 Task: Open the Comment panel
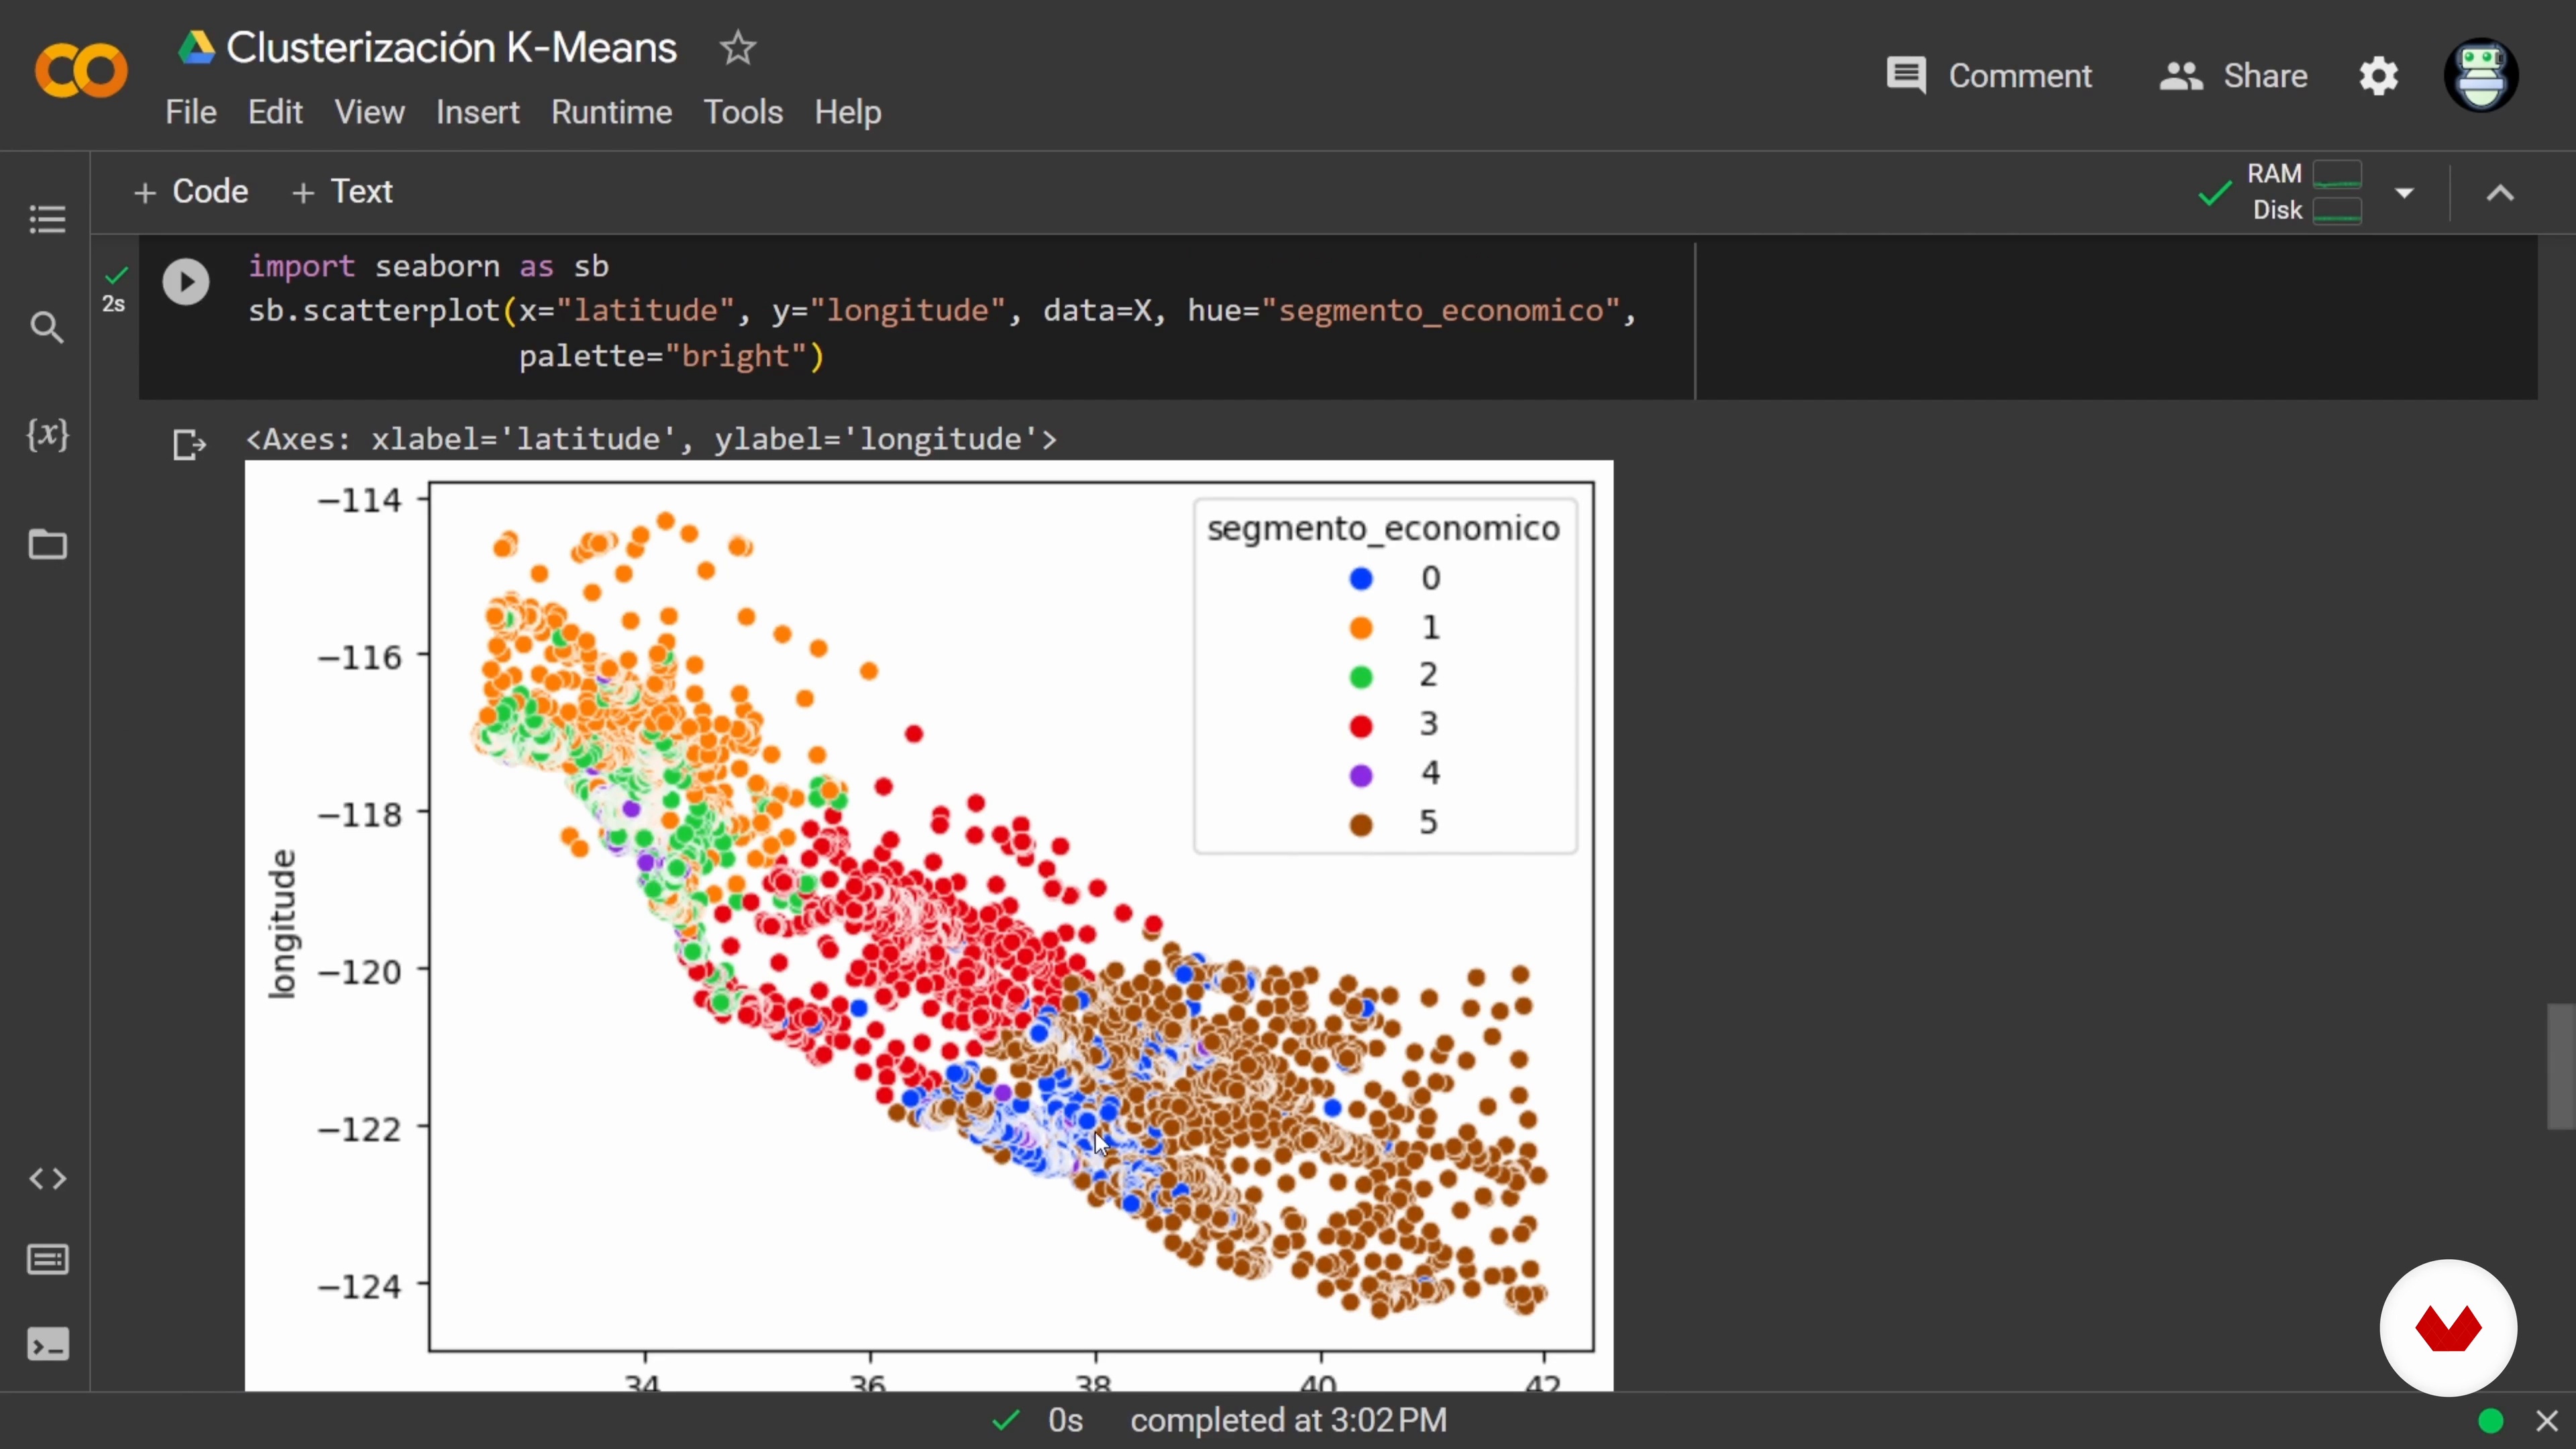[1988, 76]
